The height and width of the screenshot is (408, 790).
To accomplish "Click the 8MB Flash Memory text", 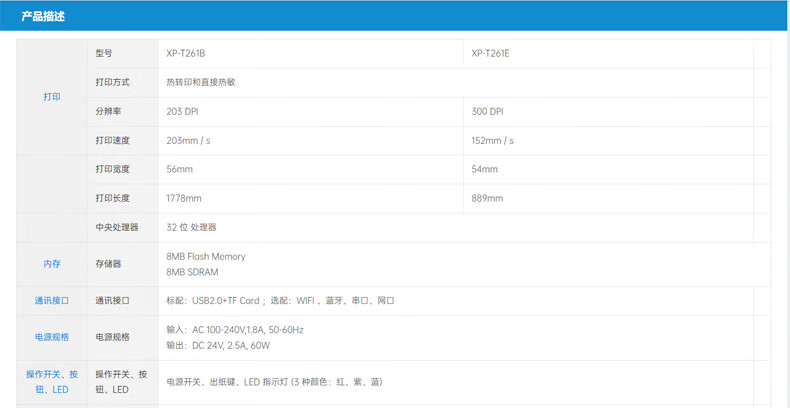I will point(205,257).
